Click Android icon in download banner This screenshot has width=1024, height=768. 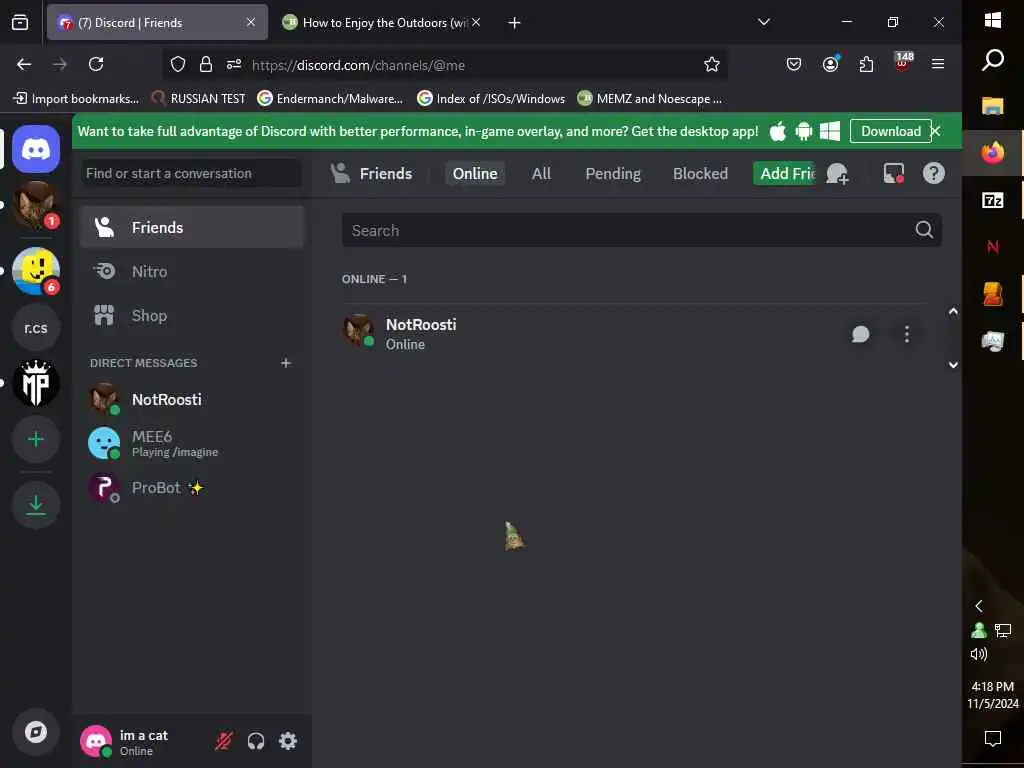(803, 131)
